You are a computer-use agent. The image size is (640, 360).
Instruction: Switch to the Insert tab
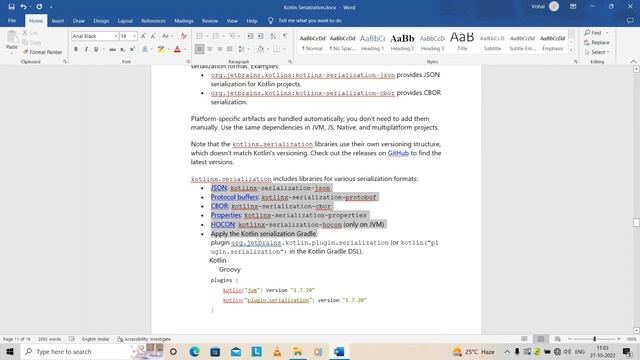click(58, 20)
